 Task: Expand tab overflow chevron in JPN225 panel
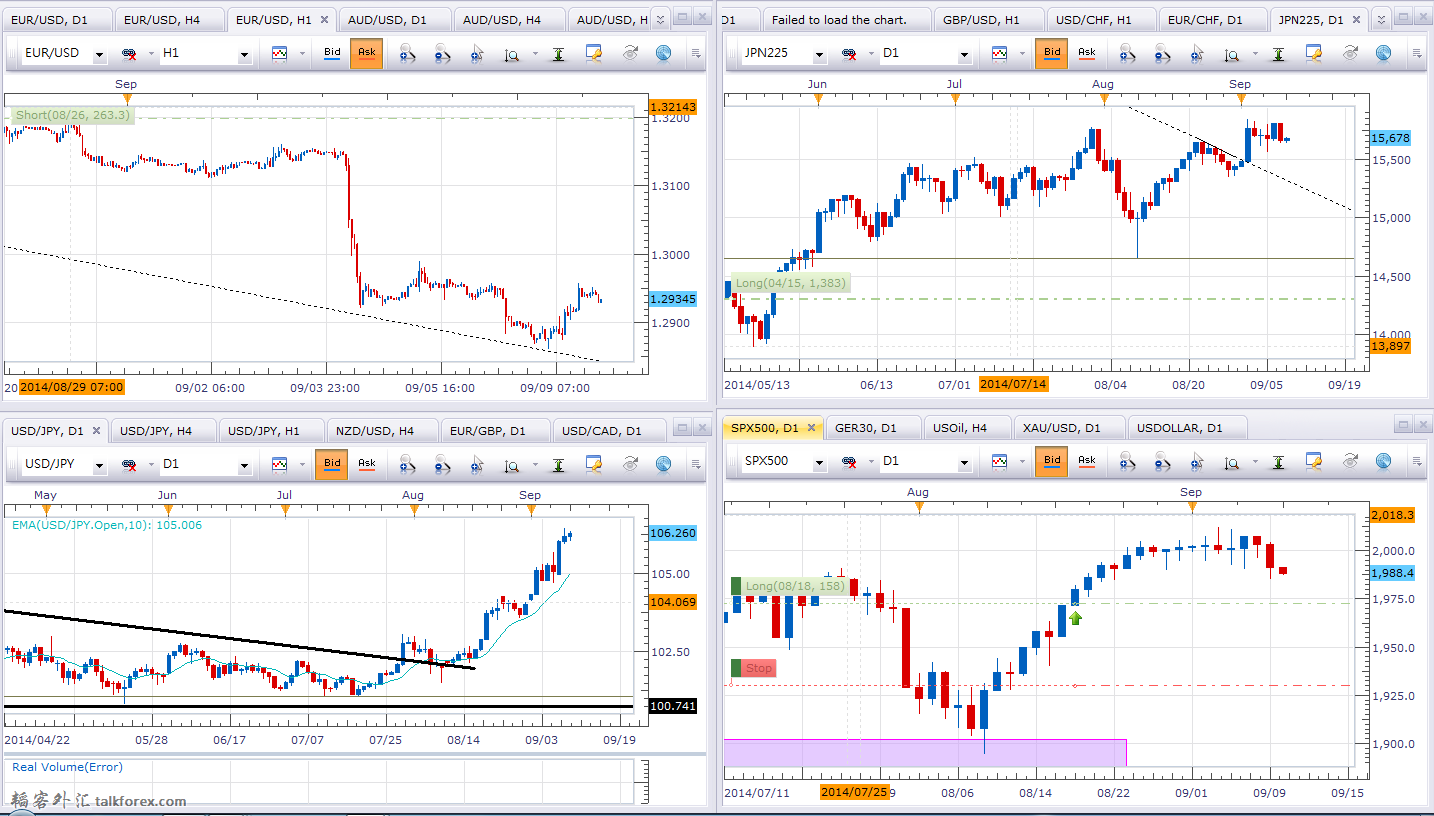[x=1380, y=19]
